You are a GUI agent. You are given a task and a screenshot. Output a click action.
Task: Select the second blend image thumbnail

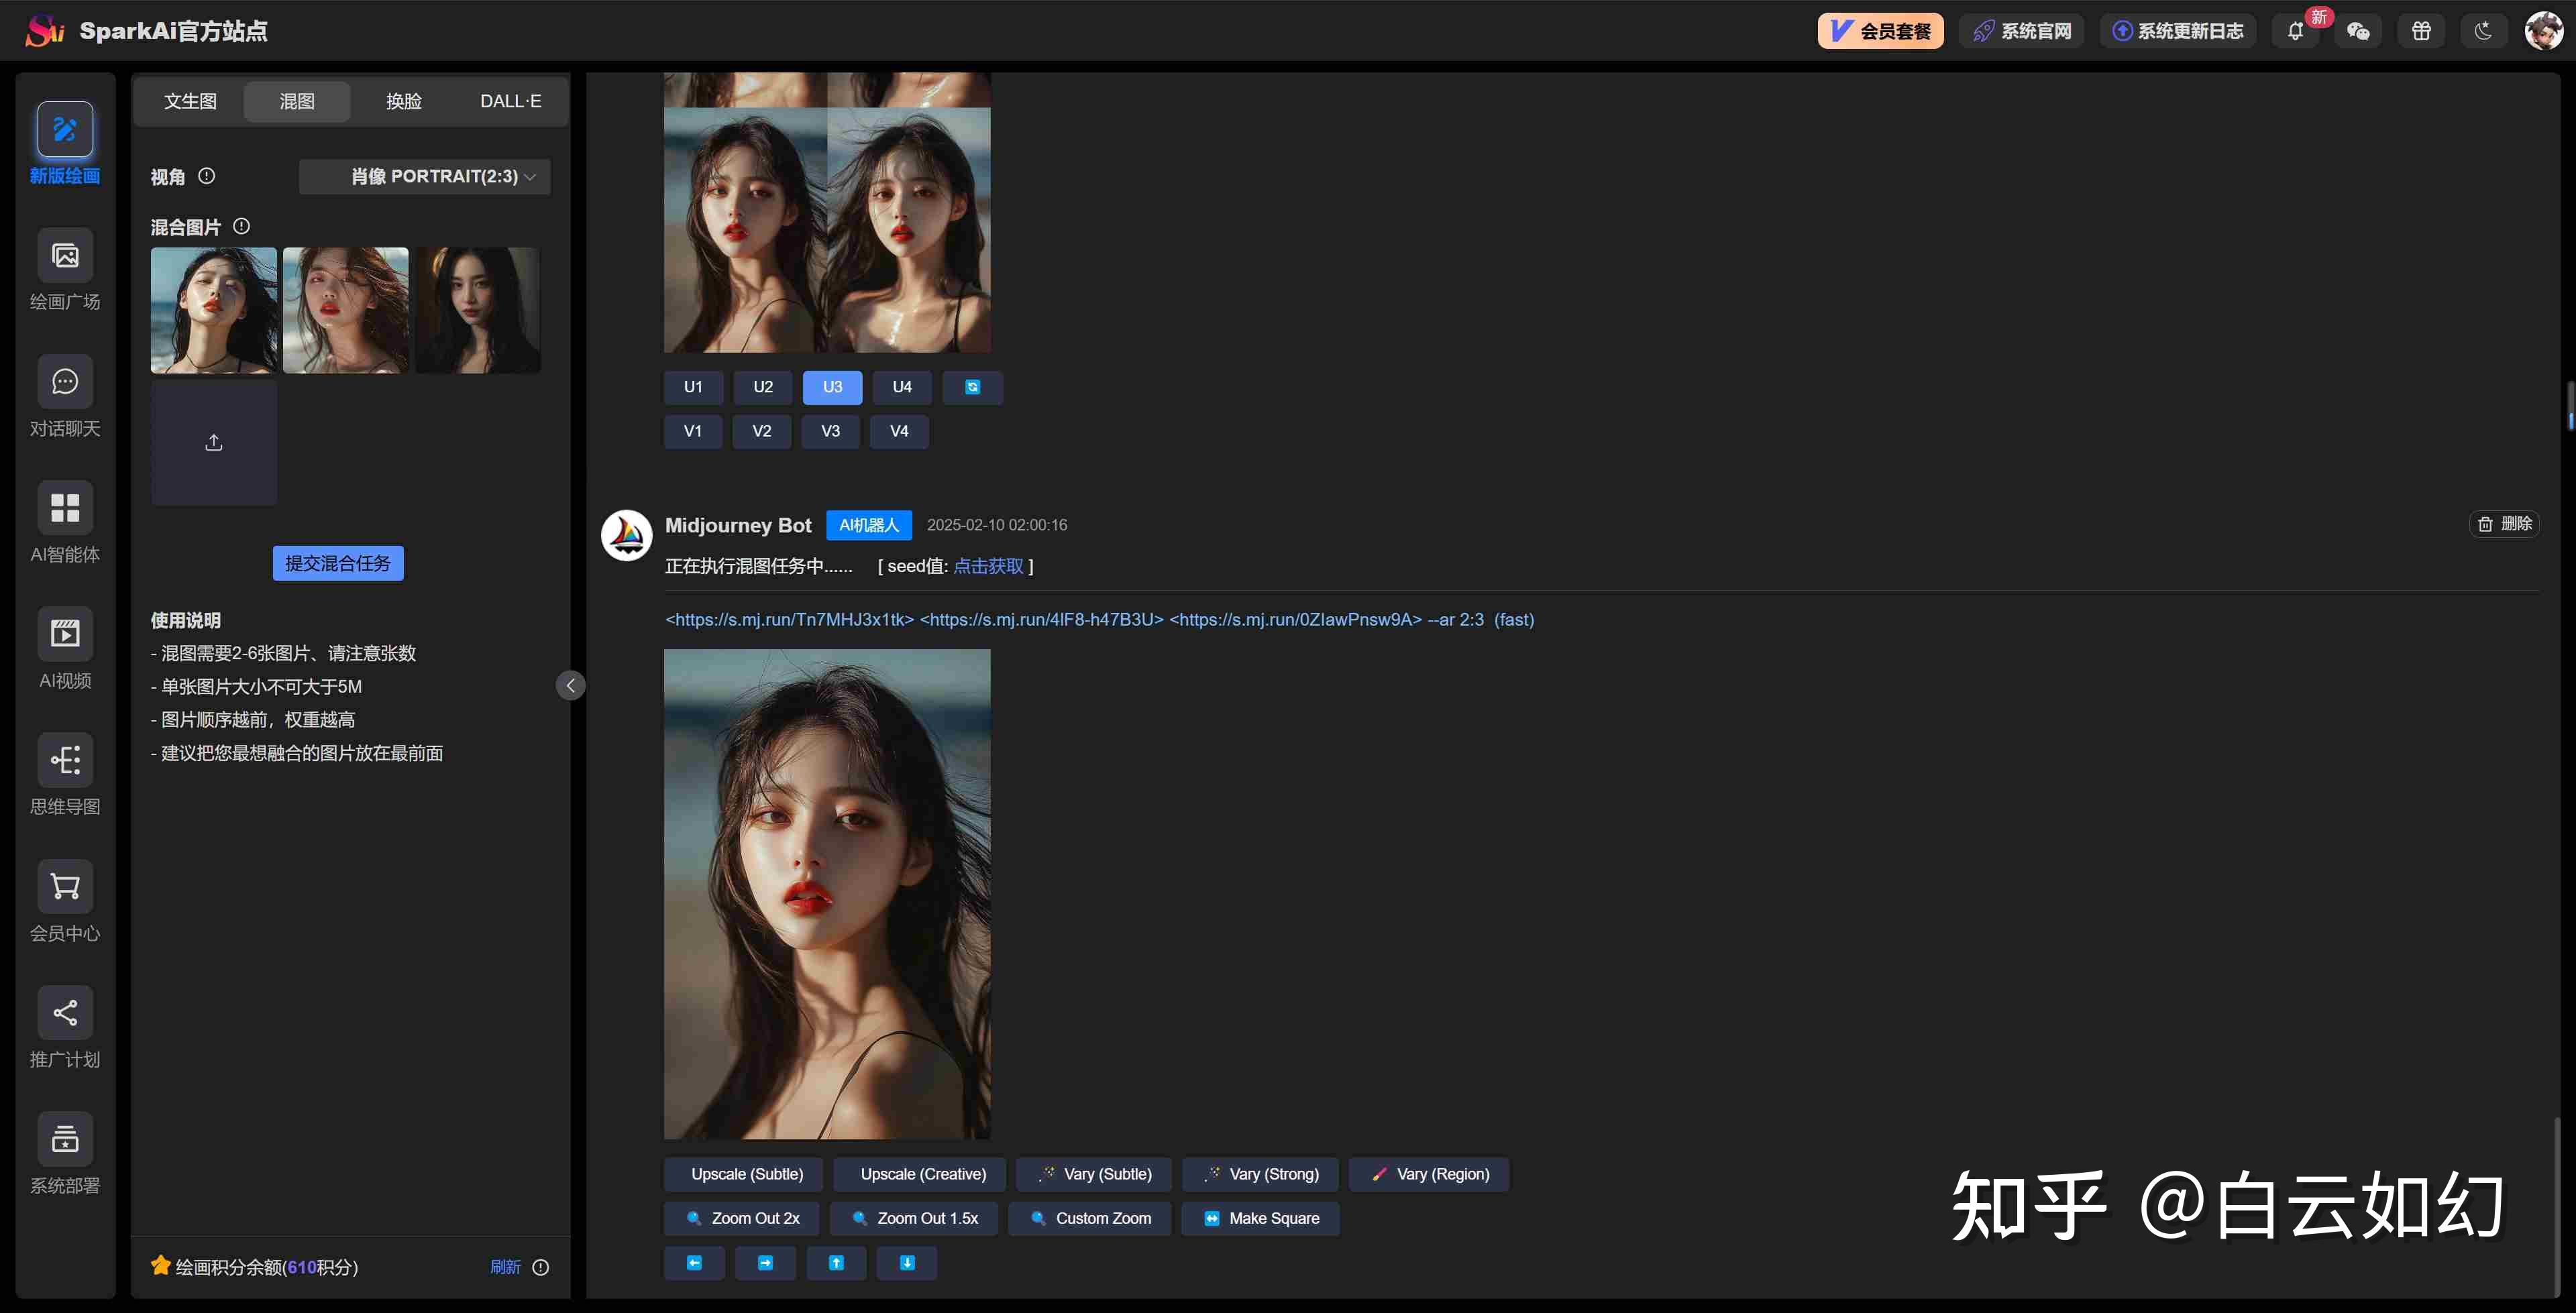tap(346, 310)
